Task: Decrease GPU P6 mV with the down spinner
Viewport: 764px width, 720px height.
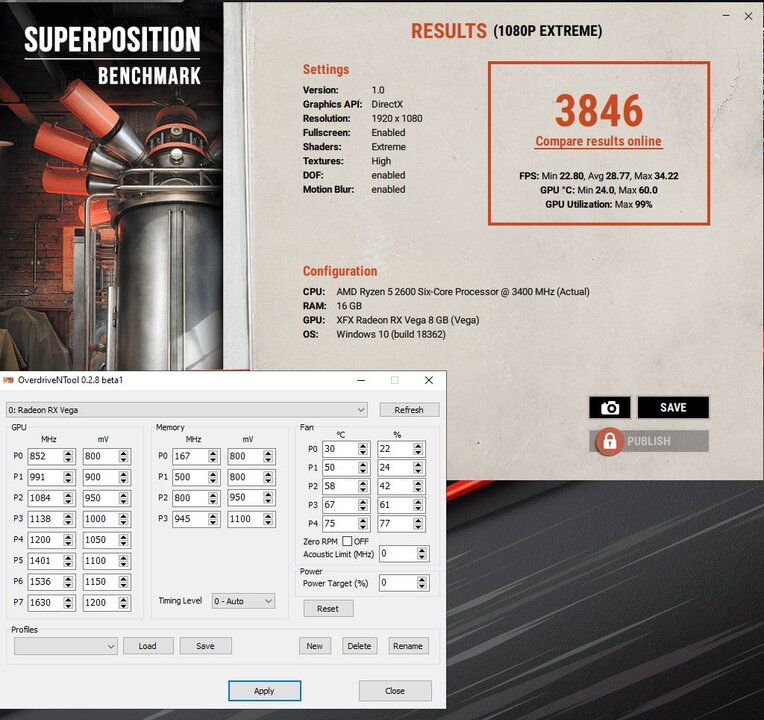Action: click(x=123, y=586)
